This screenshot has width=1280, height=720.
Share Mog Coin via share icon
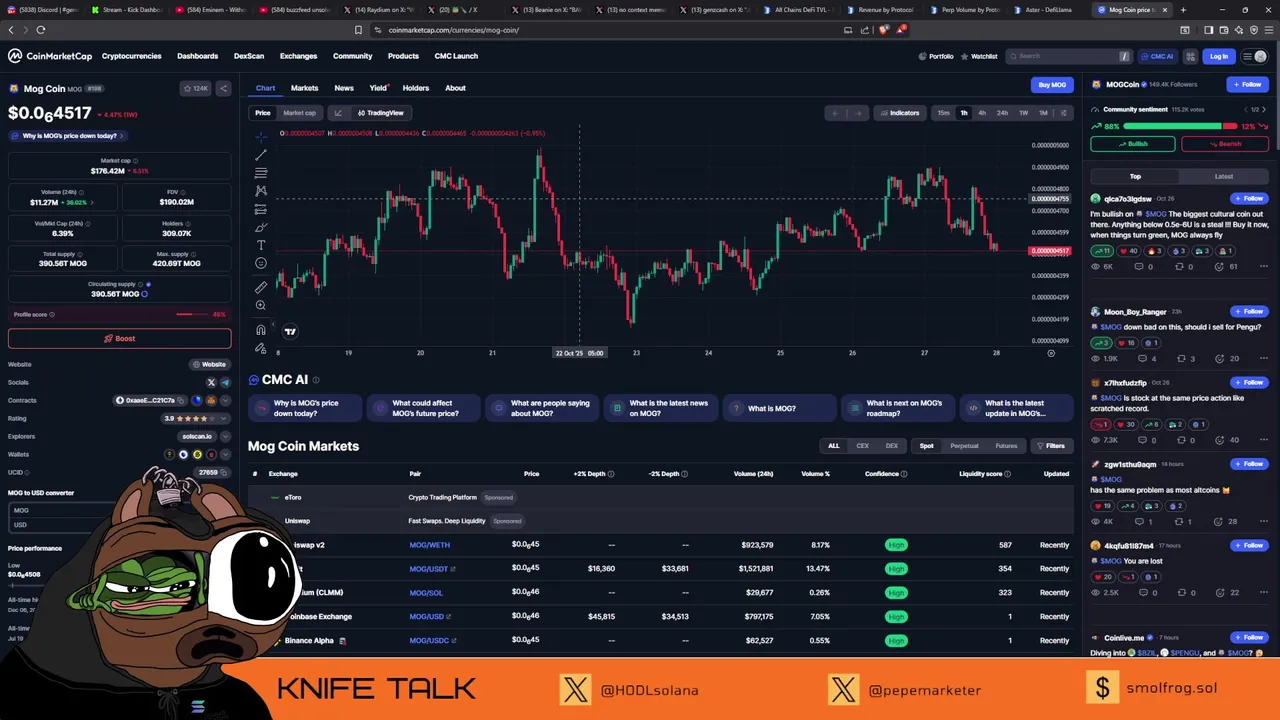click(223, 89)
